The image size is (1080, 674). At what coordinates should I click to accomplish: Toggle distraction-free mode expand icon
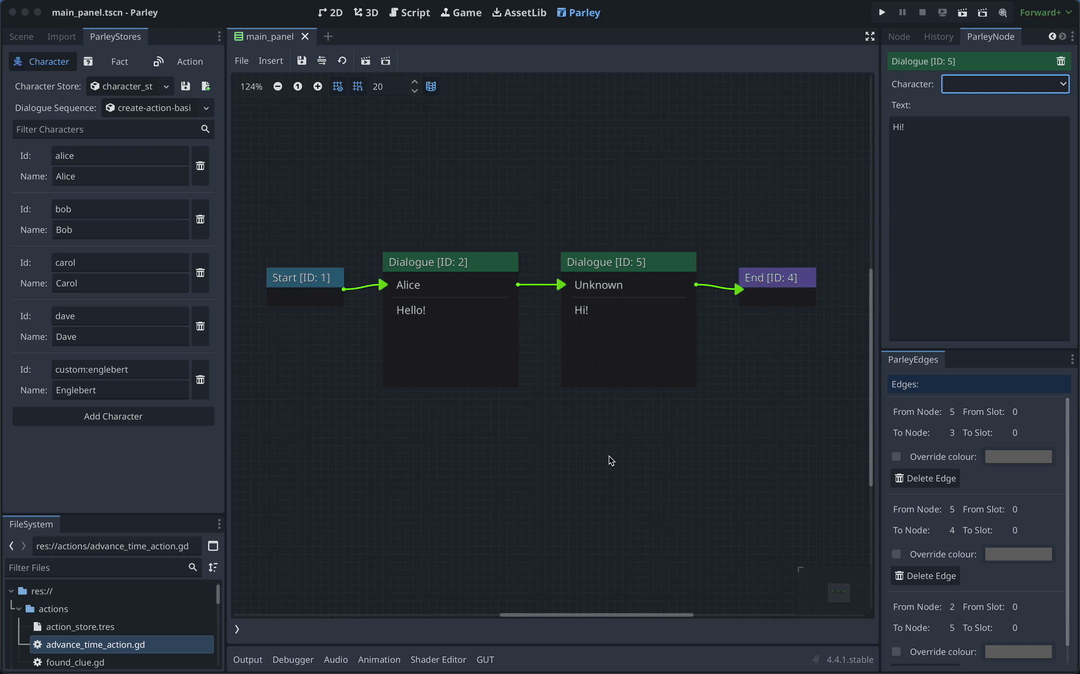point(869,37)
